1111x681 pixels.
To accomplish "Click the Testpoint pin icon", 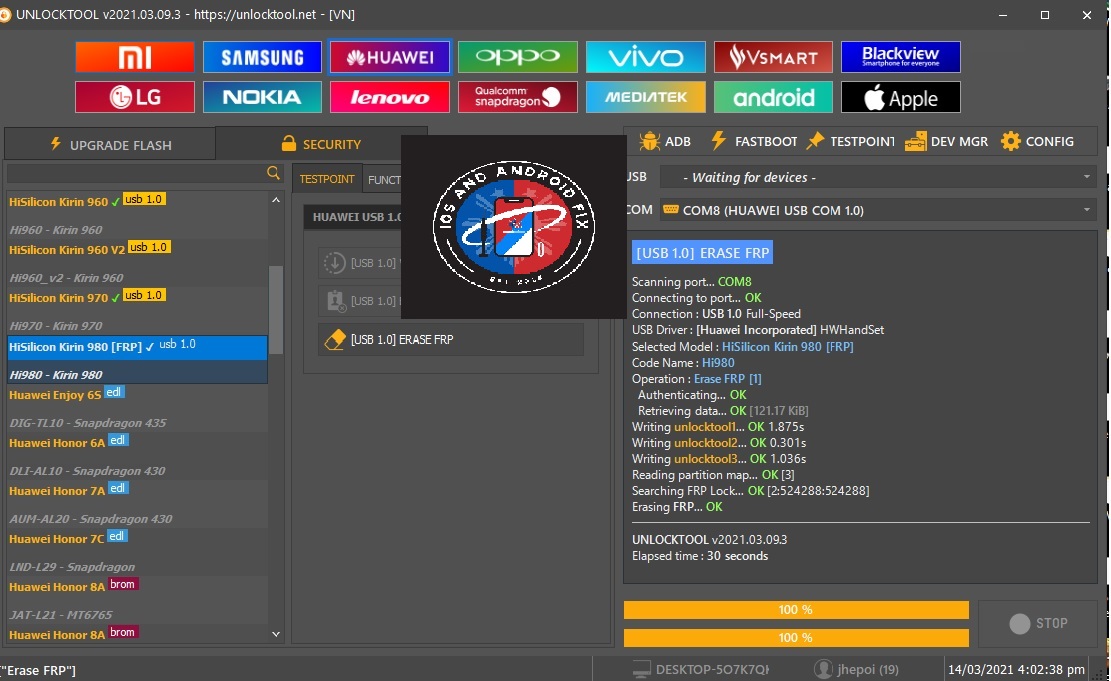I will pyautogui.click(x=816, y=141).
